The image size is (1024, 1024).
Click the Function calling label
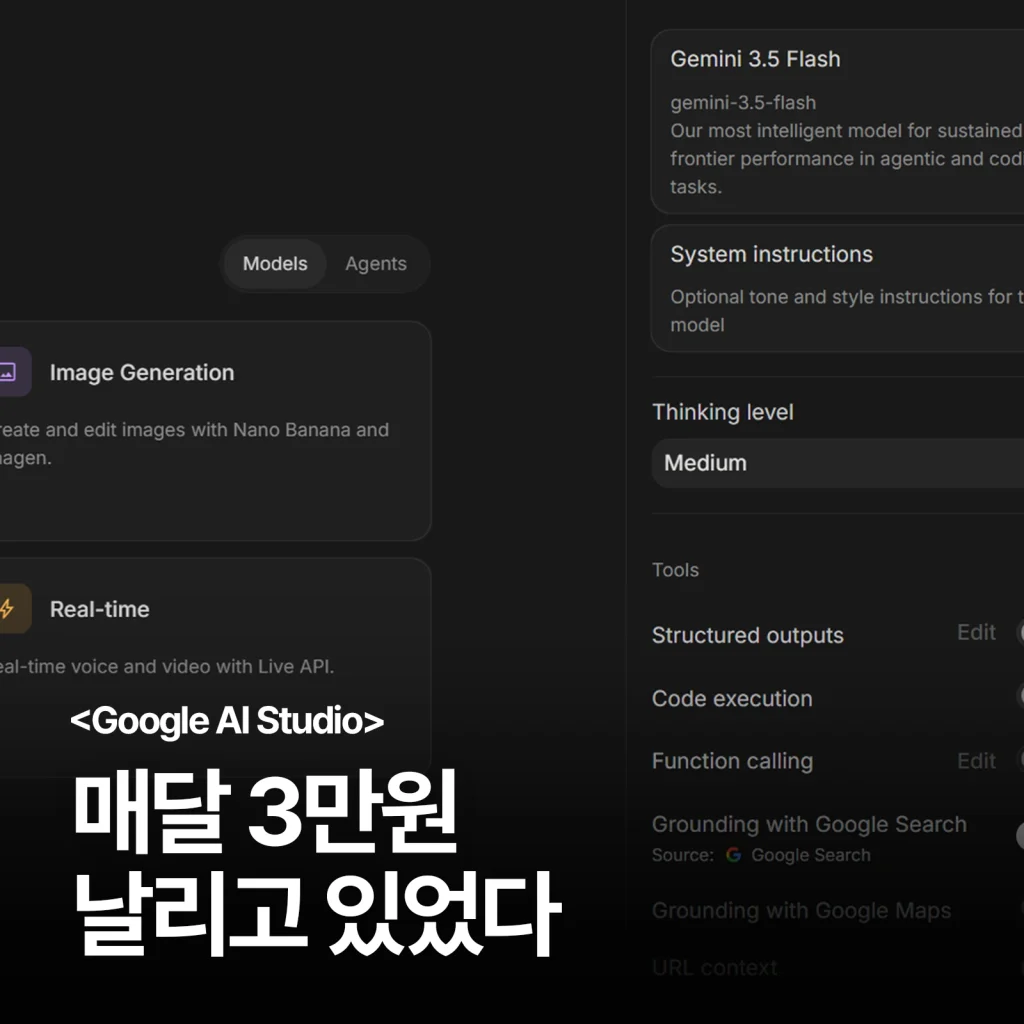point(732,761)
